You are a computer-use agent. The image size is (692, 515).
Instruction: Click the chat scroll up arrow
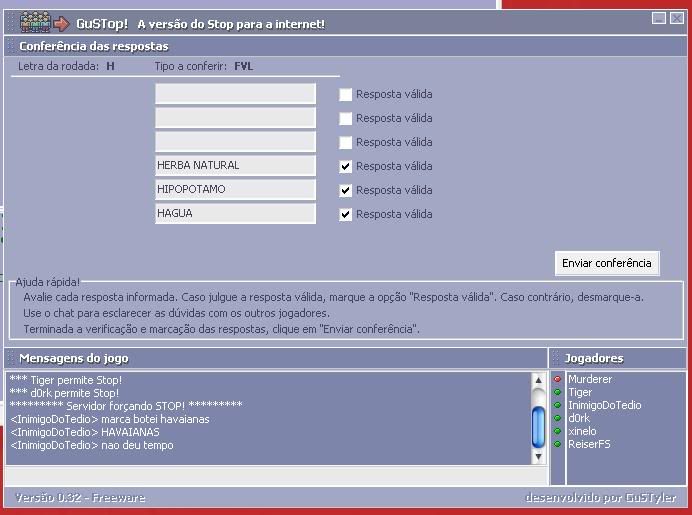538,380
